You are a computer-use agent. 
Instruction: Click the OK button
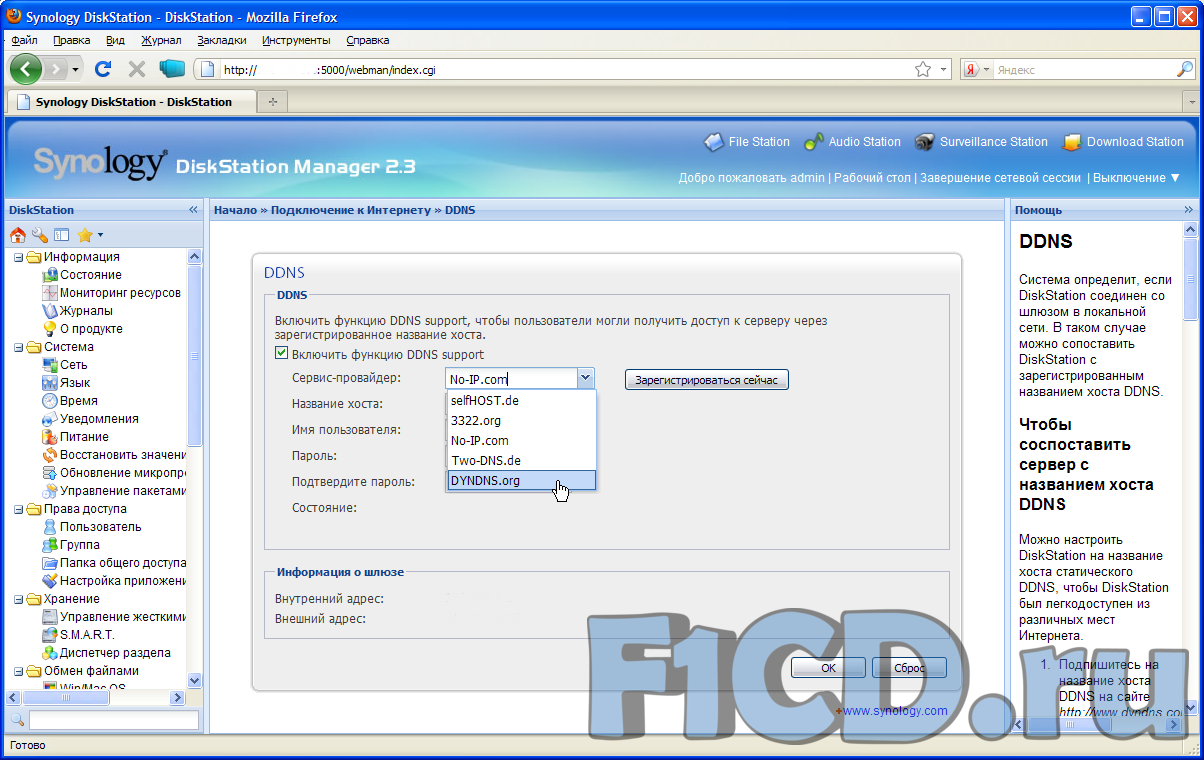(828, 668)
